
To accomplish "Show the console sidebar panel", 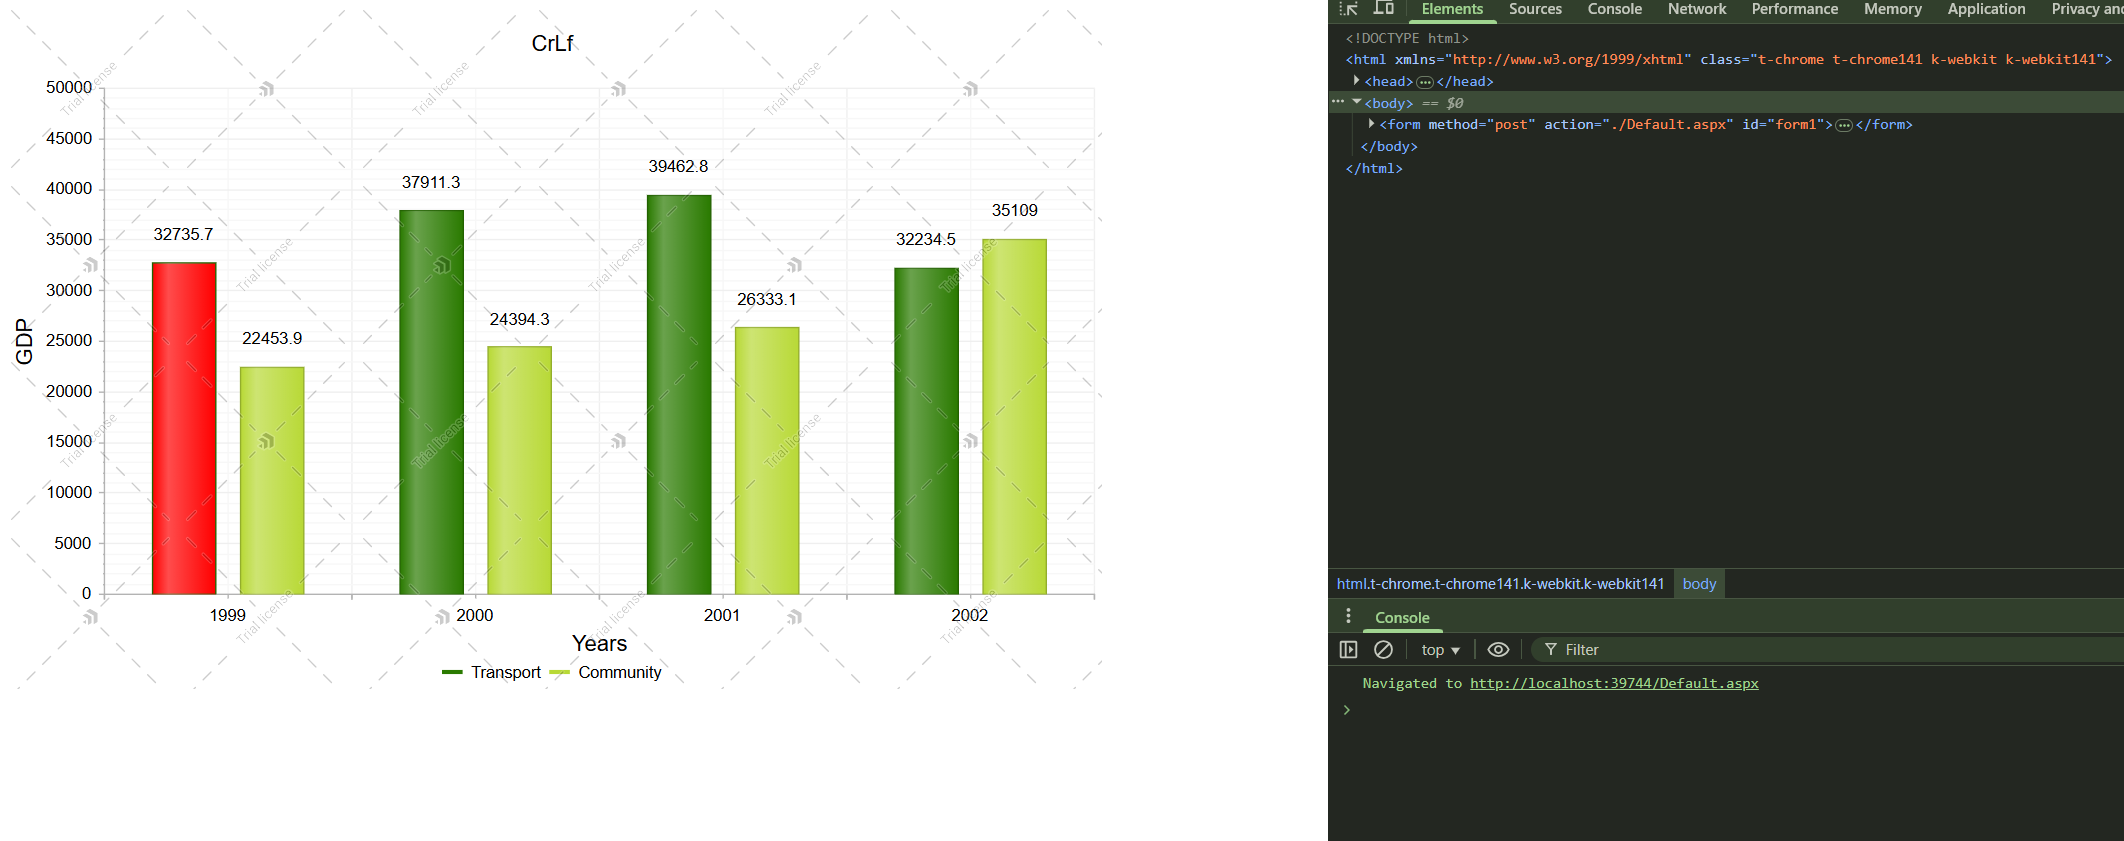I will coord(1348,650).
